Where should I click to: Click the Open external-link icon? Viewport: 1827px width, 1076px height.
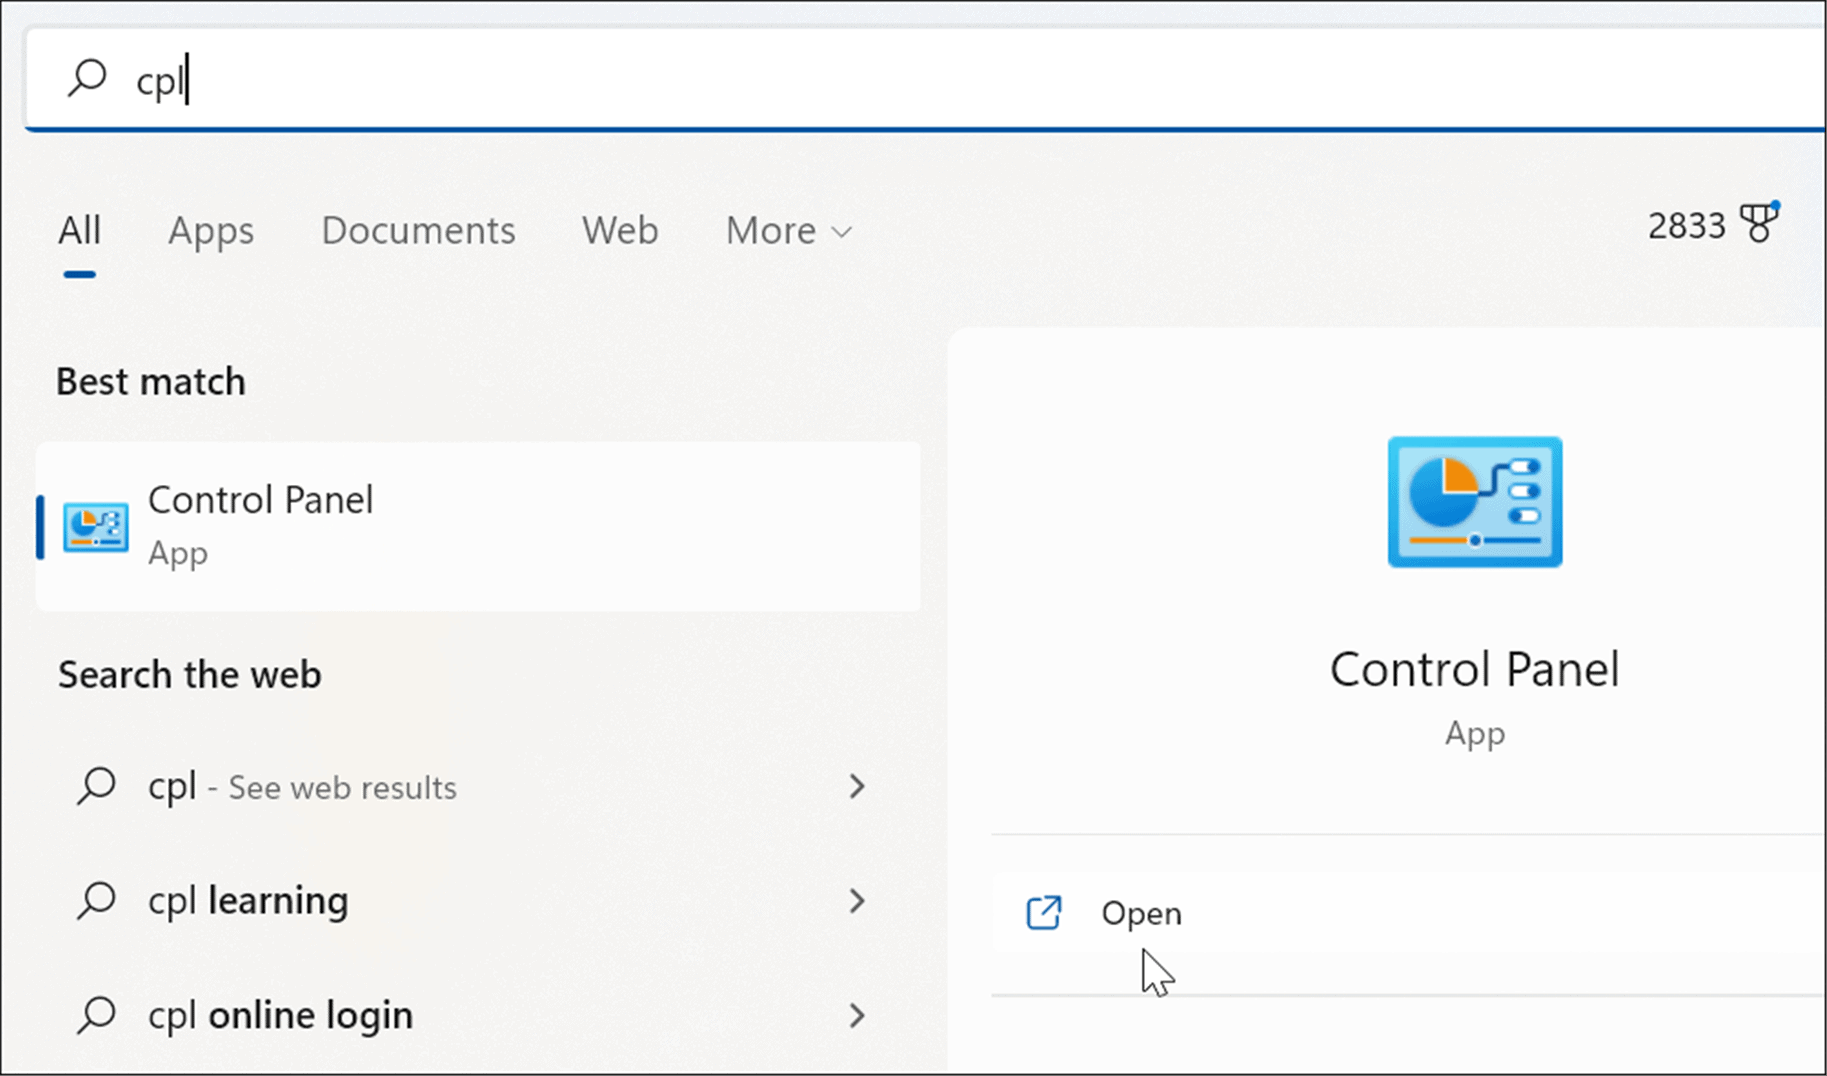pyautogui.click(x=1042, y=912)
